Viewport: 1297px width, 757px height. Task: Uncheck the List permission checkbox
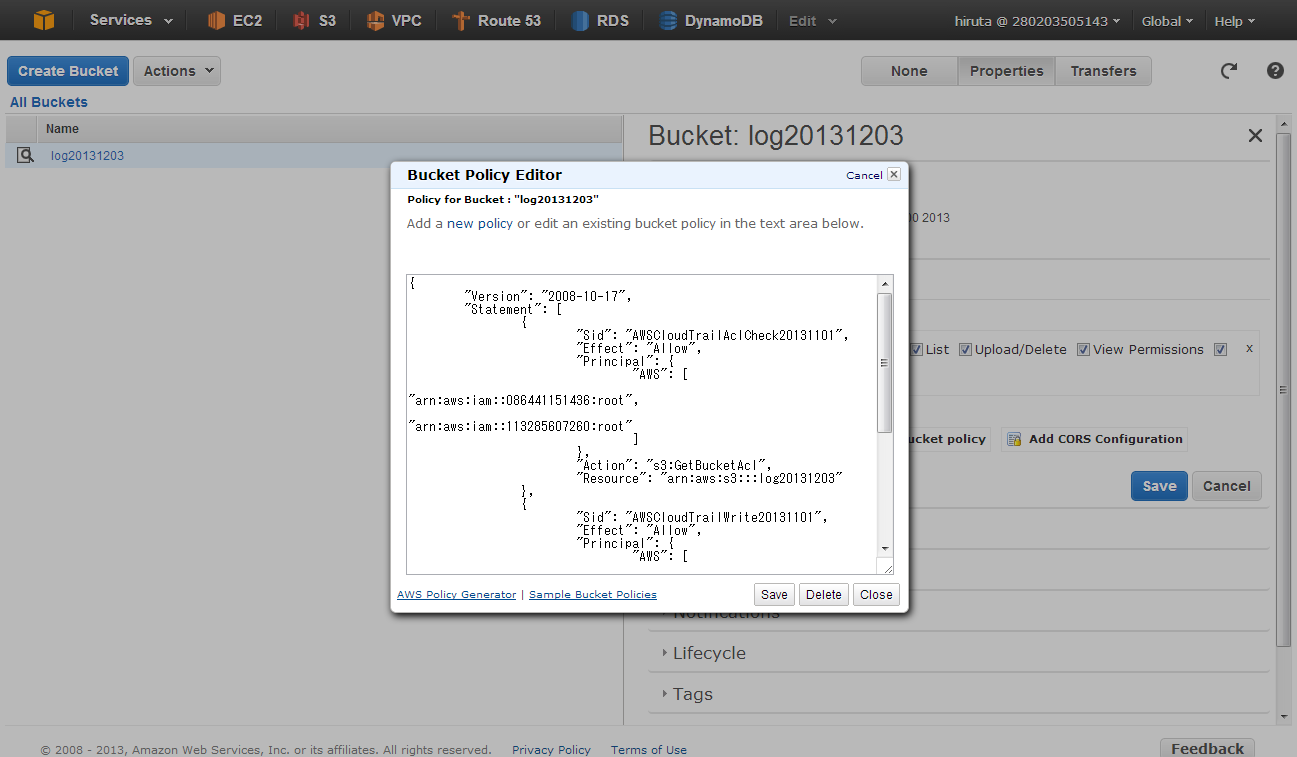coord(916,350)
